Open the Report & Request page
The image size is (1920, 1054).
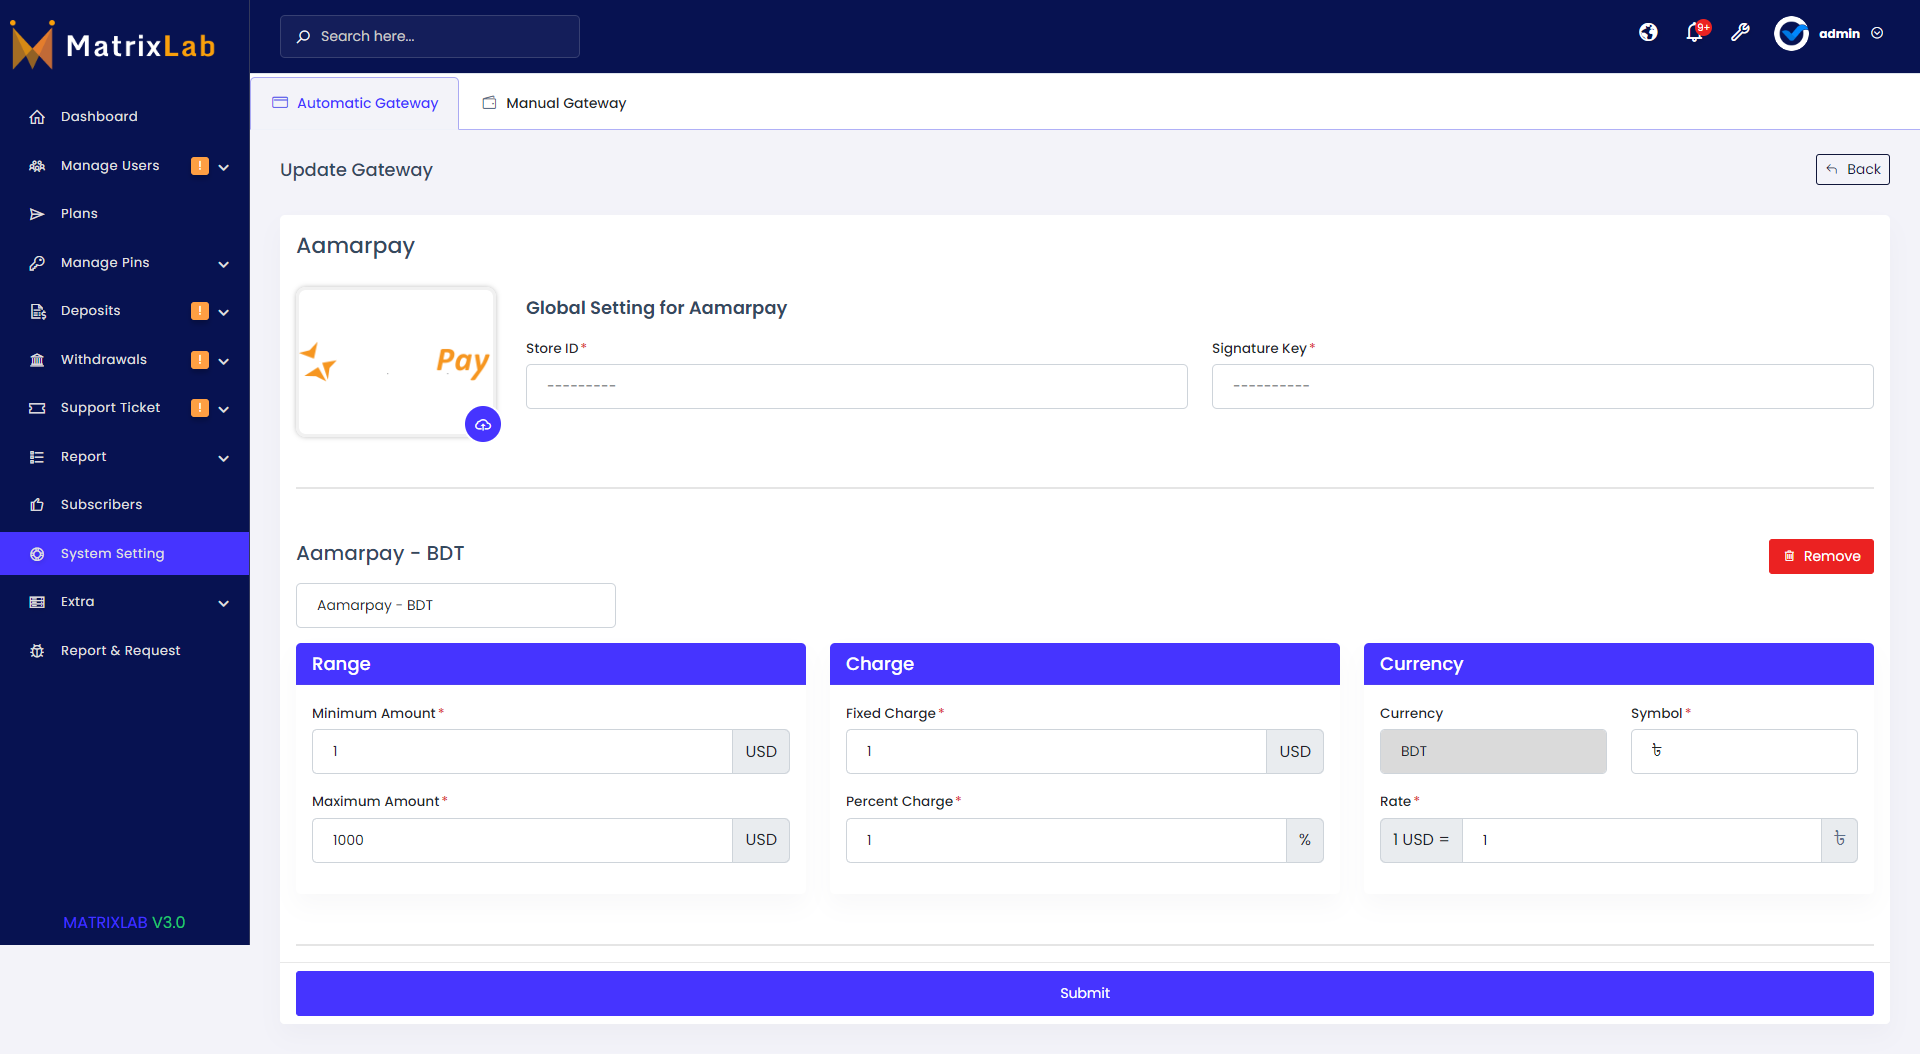click(120, 650)
